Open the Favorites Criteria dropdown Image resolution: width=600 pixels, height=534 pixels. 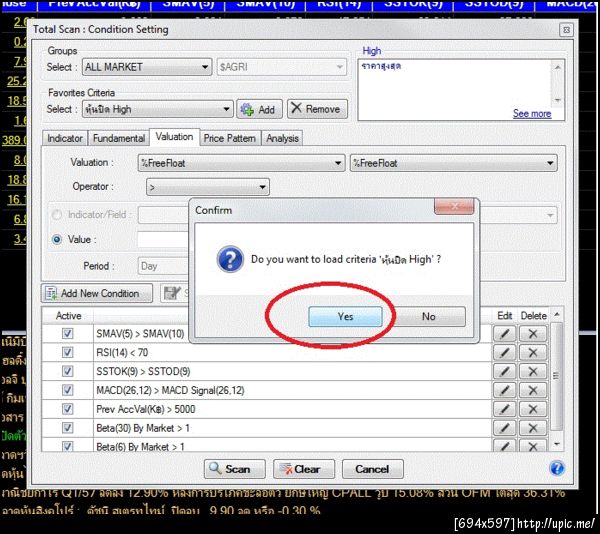157,109
